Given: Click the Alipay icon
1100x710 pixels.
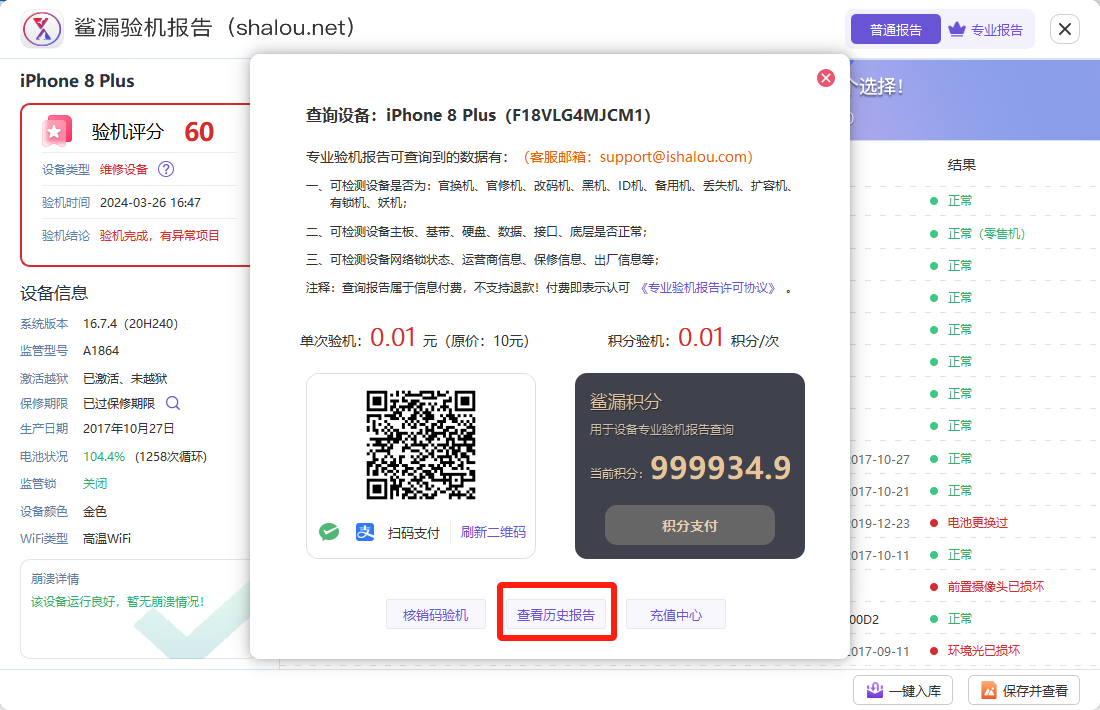Looking at the screenshot, I should coord(365,532).
